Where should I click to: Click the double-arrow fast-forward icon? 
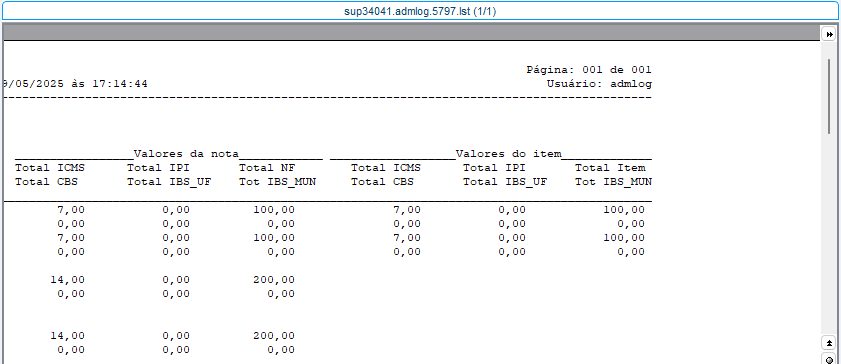click(829, 34)
